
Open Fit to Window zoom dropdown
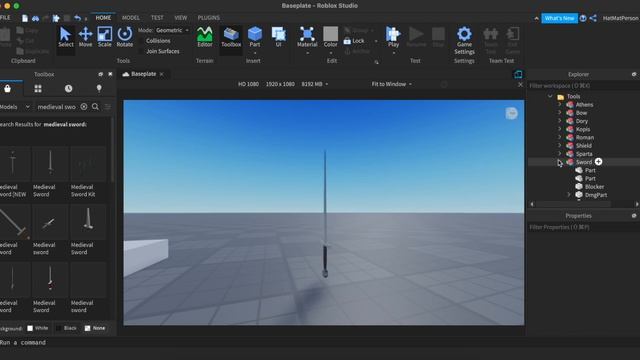point(391,84)
